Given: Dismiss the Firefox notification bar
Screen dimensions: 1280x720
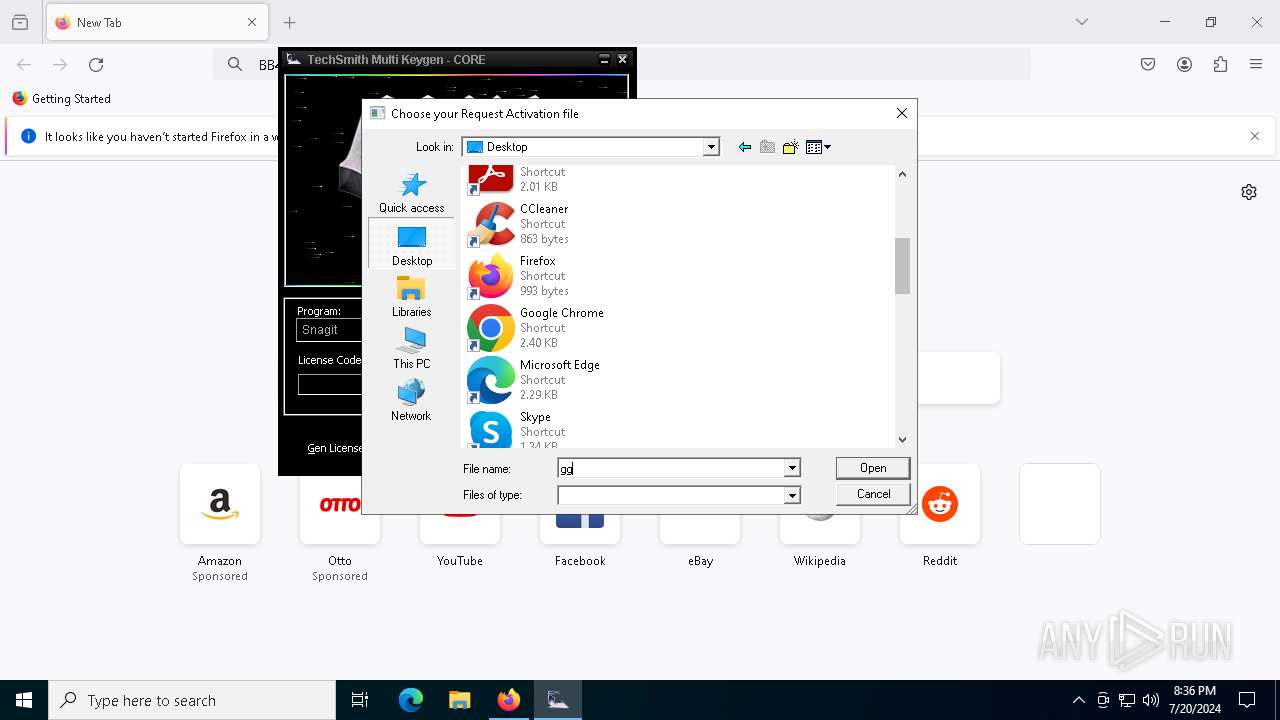Looking at the screenshot, I should [x=1255, y=136].
